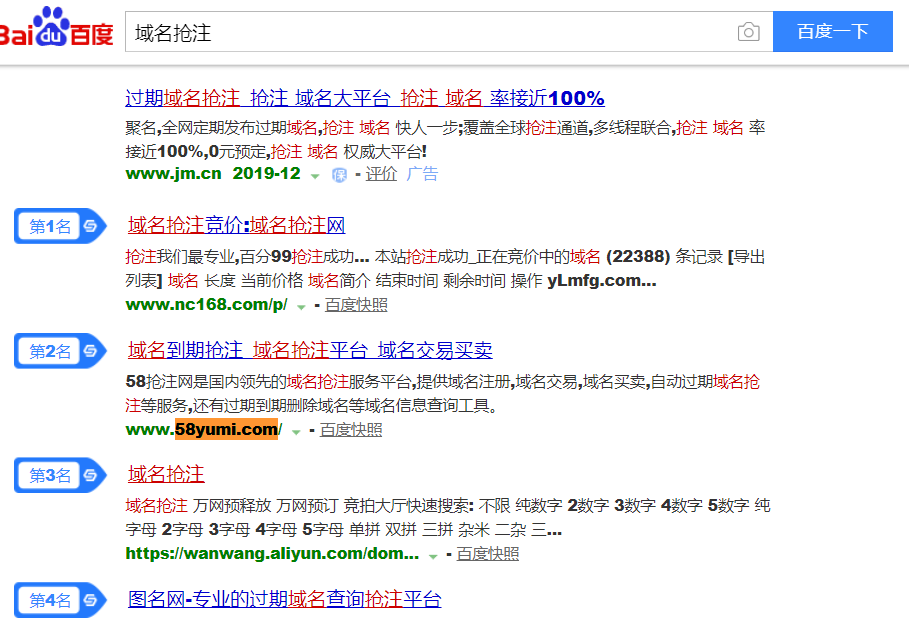Open 百度快照 for wanwang.aliyun.com result

tap(488, 554)
